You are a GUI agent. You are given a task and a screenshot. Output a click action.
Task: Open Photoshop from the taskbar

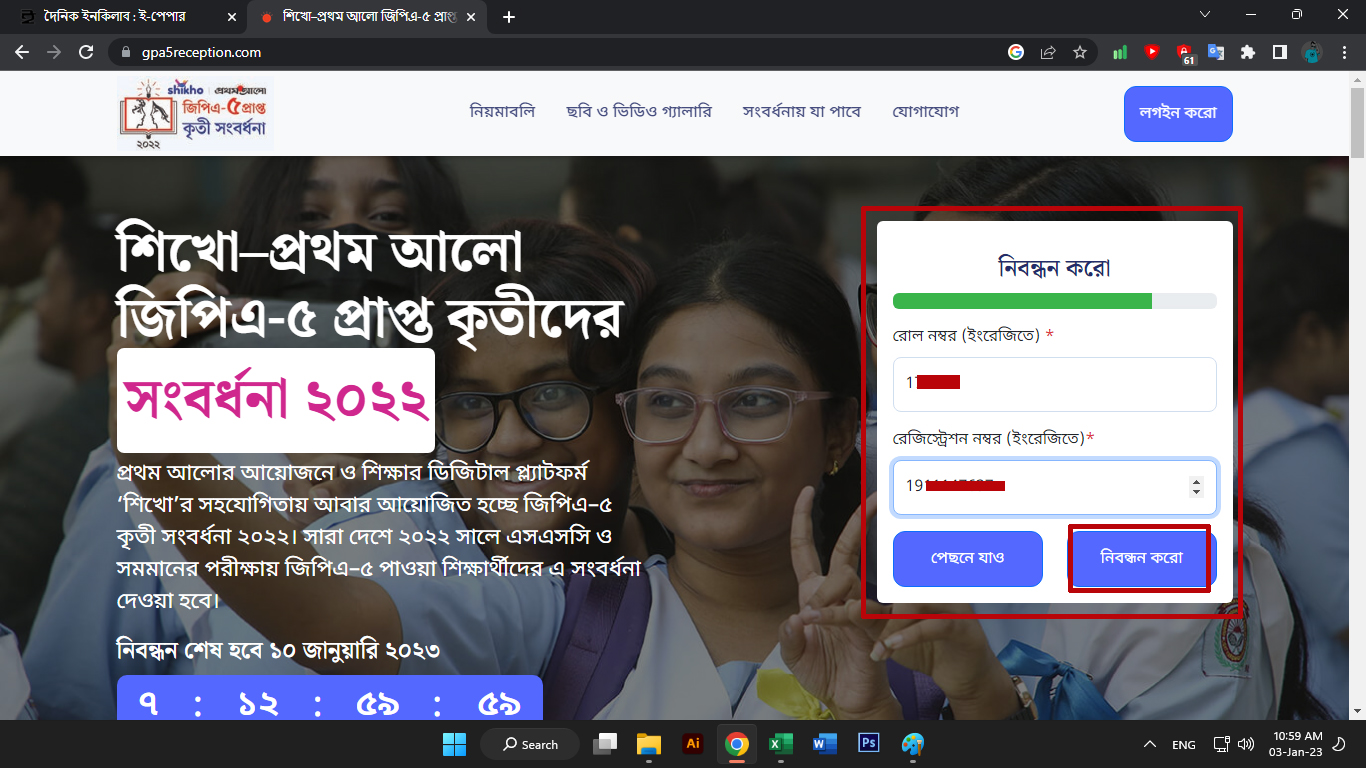tap(868, 743)
